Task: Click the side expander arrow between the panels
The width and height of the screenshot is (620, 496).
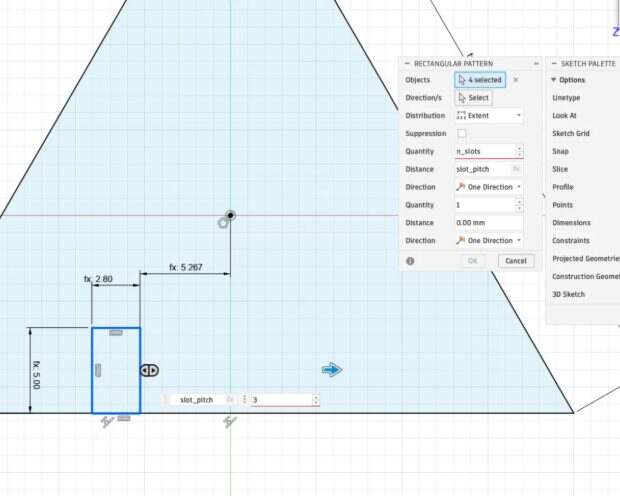Action: coord(544,196)
